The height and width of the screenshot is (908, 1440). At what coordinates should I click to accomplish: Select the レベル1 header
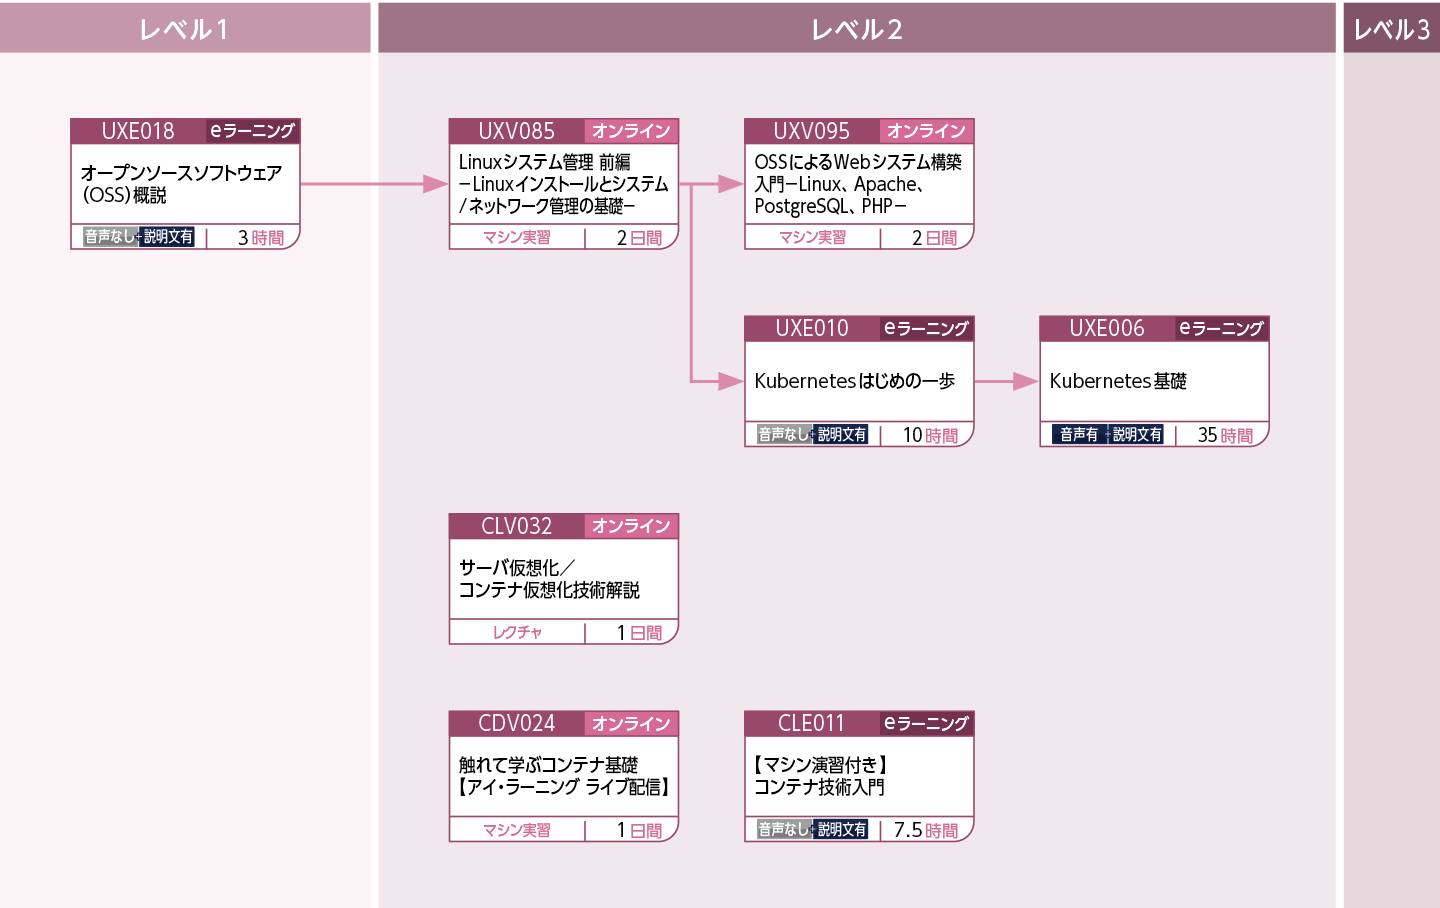click(x=185, y=26)
